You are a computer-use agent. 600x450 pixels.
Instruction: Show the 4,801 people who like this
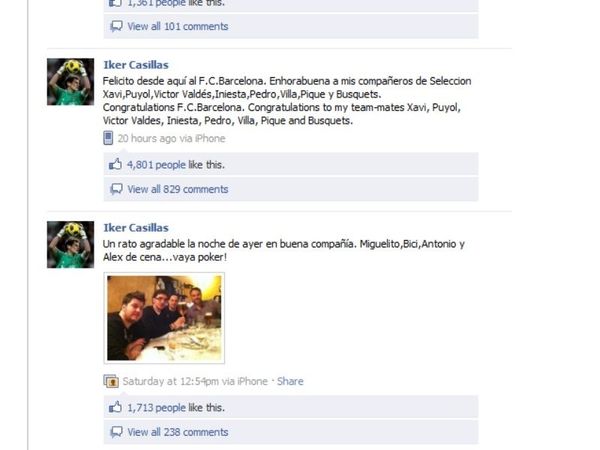click(x=156, y=165)
